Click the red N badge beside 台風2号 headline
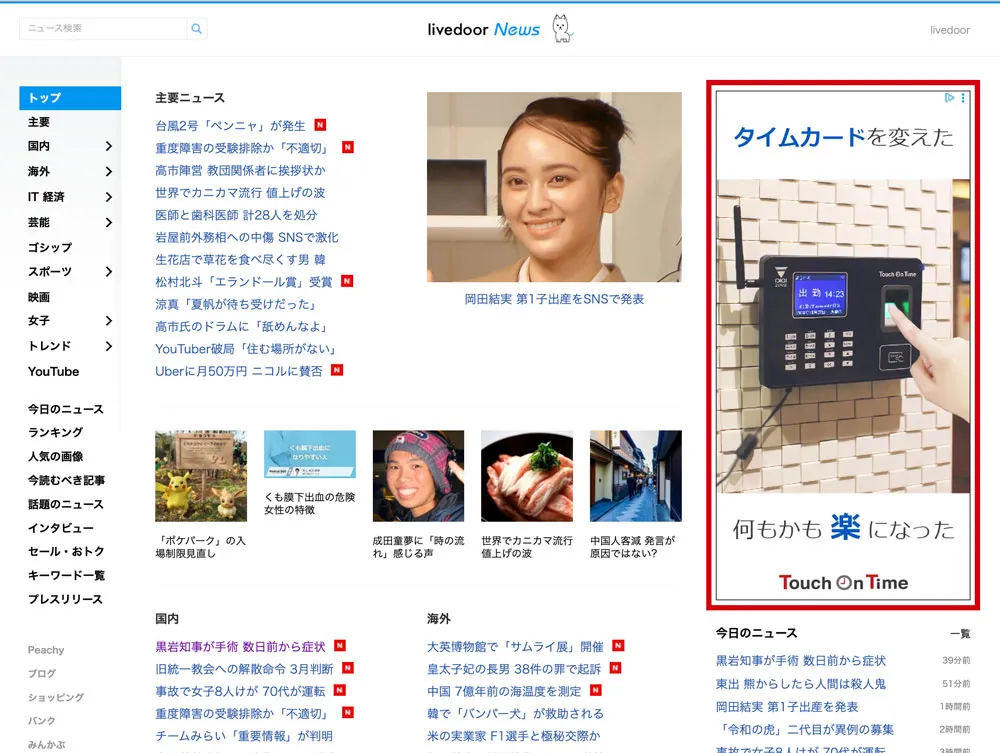Screen dimensions: 1000x753 click(320, 125)
